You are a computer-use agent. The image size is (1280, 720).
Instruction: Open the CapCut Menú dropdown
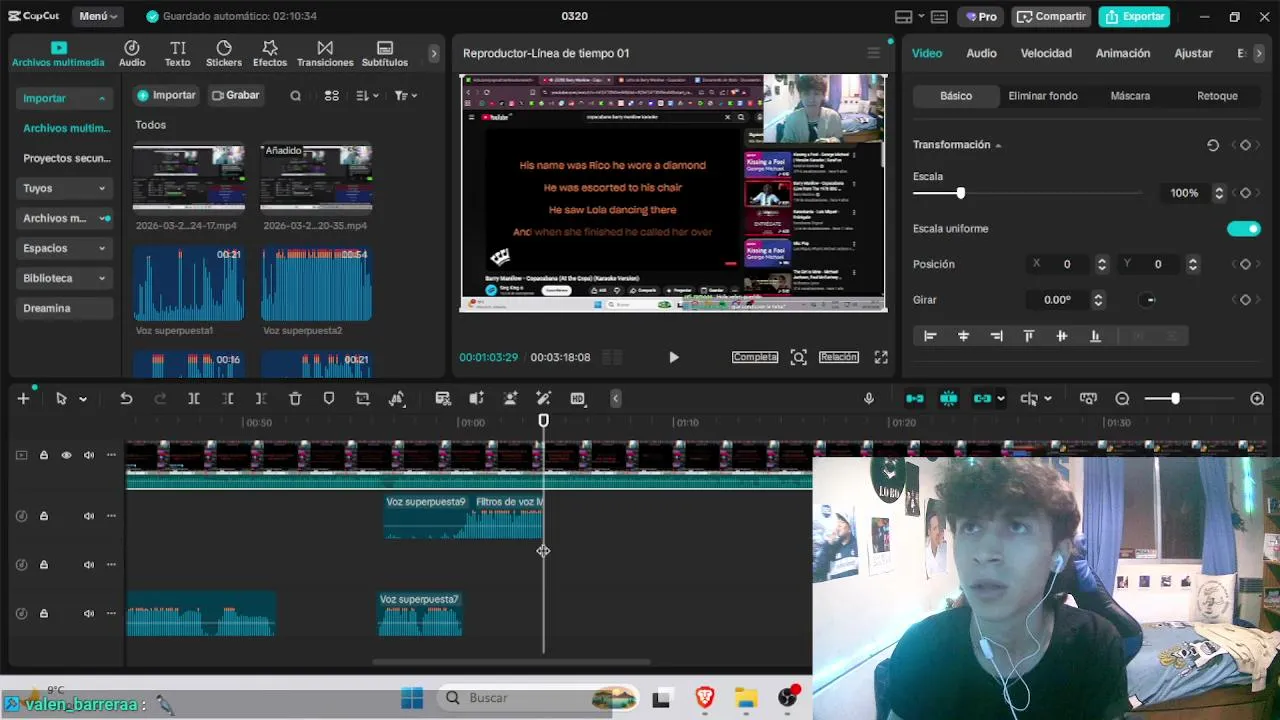[98, 16]
